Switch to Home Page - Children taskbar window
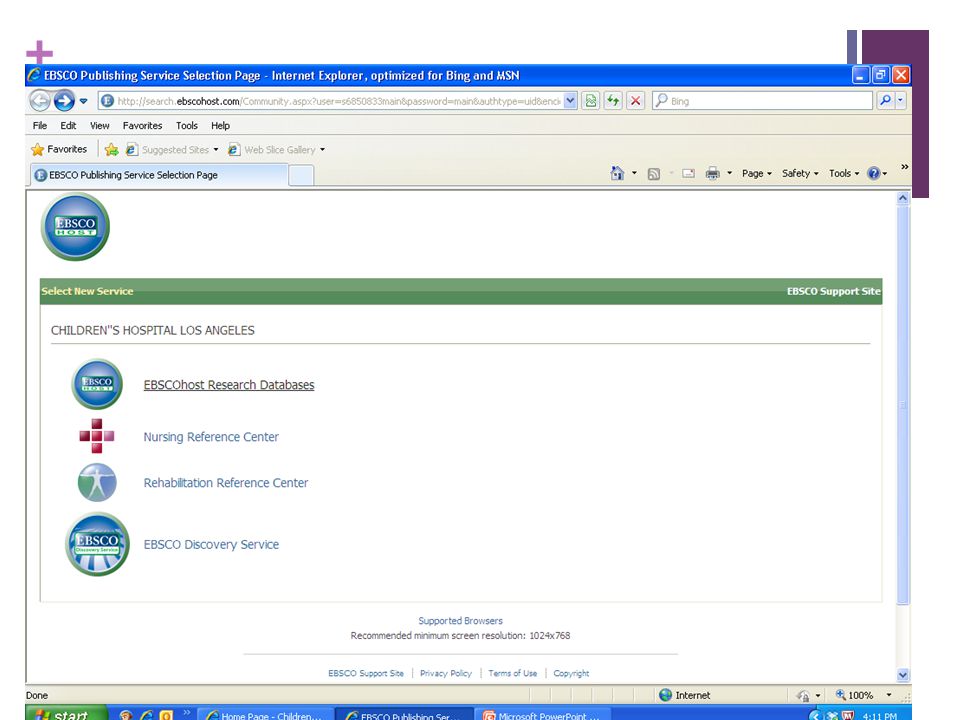Screen dimensions: 960x720 click(x=266, y=714)
